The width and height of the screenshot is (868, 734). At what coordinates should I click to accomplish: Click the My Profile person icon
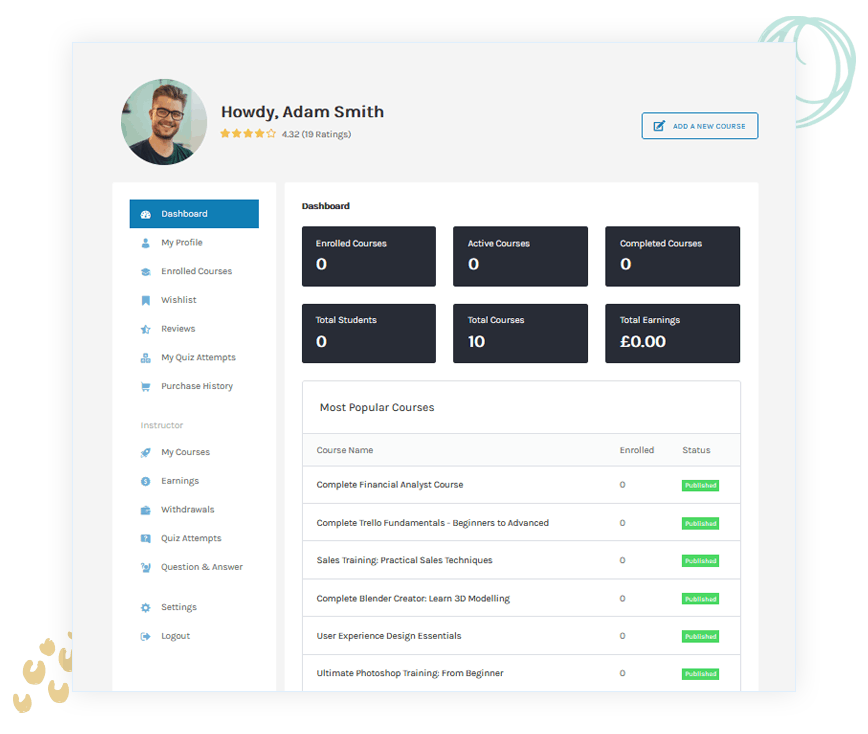coord(145,243)
